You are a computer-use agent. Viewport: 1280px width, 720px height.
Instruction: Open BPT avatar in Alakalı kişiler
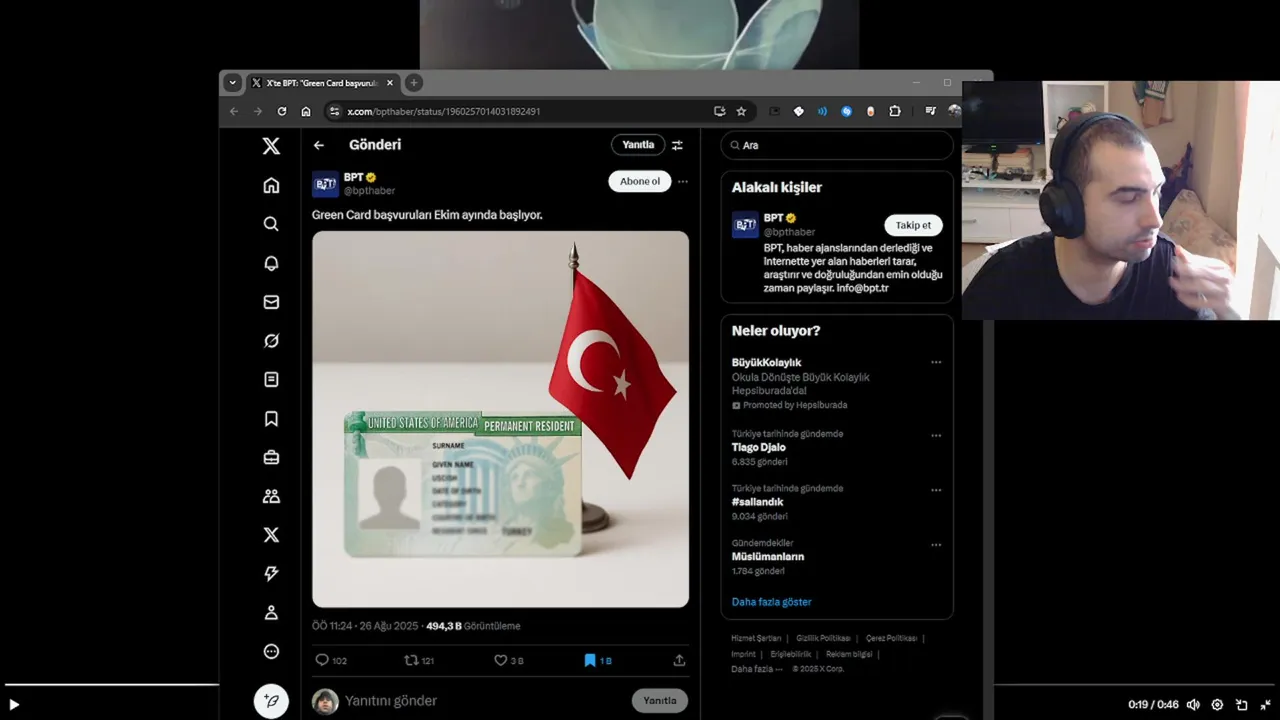[x=745, y=225]
